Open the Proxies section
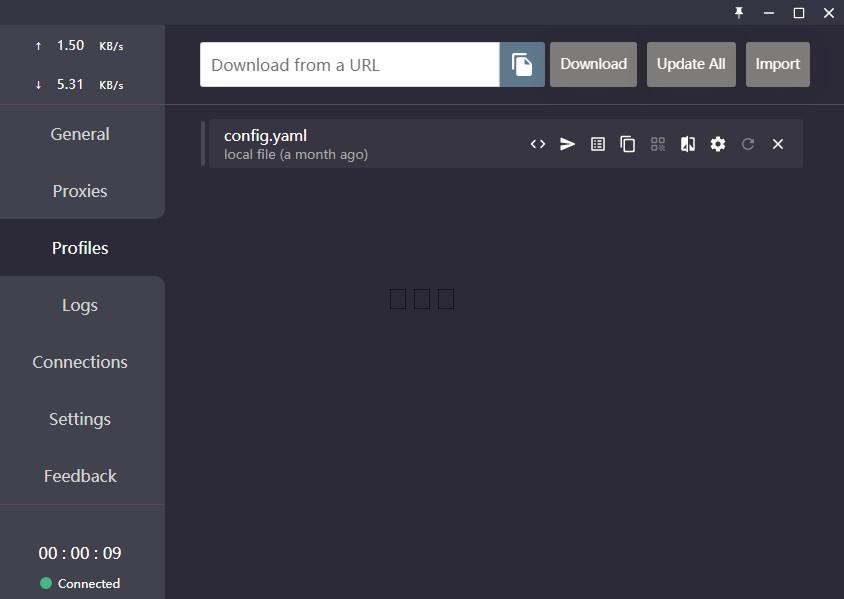This screenshot has height=599, width=844. [80, 191]
